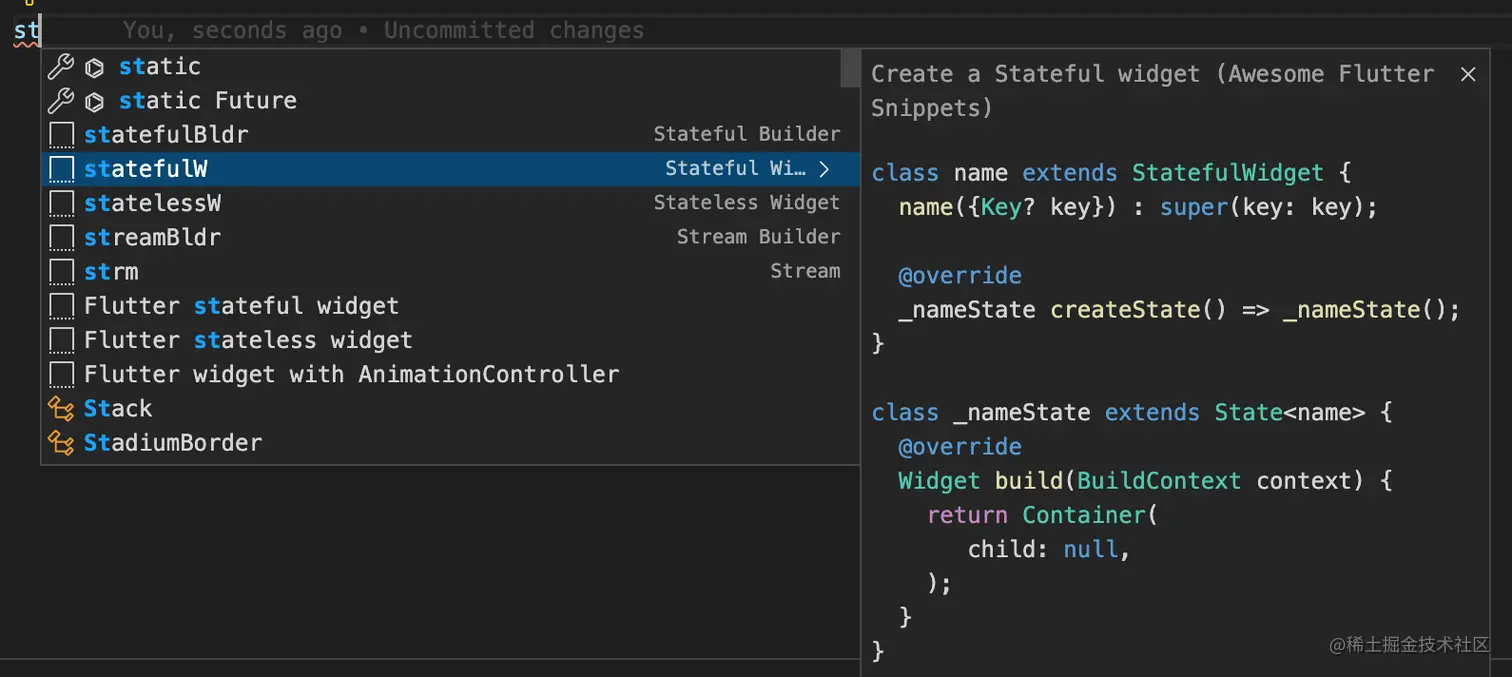Select "Flutter widget with AnimationController" suggestion
This screenshot has width=1512, height=677.
(450, 374)
